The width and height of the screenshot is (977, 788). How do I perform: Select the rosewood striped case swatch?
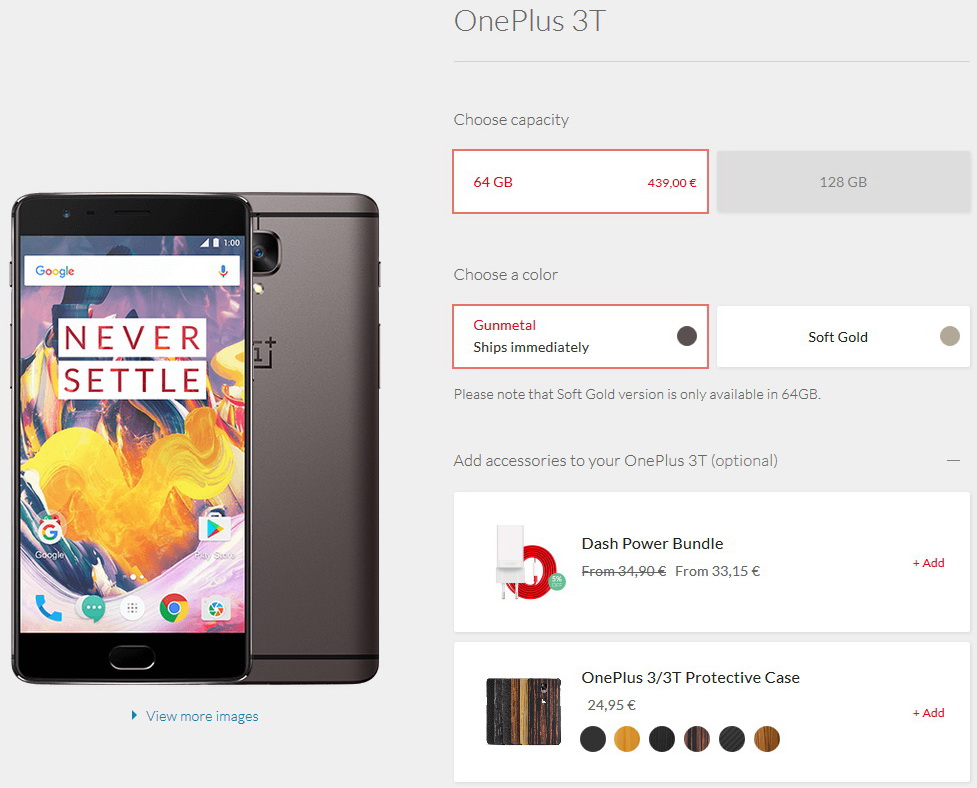[697, 739]
